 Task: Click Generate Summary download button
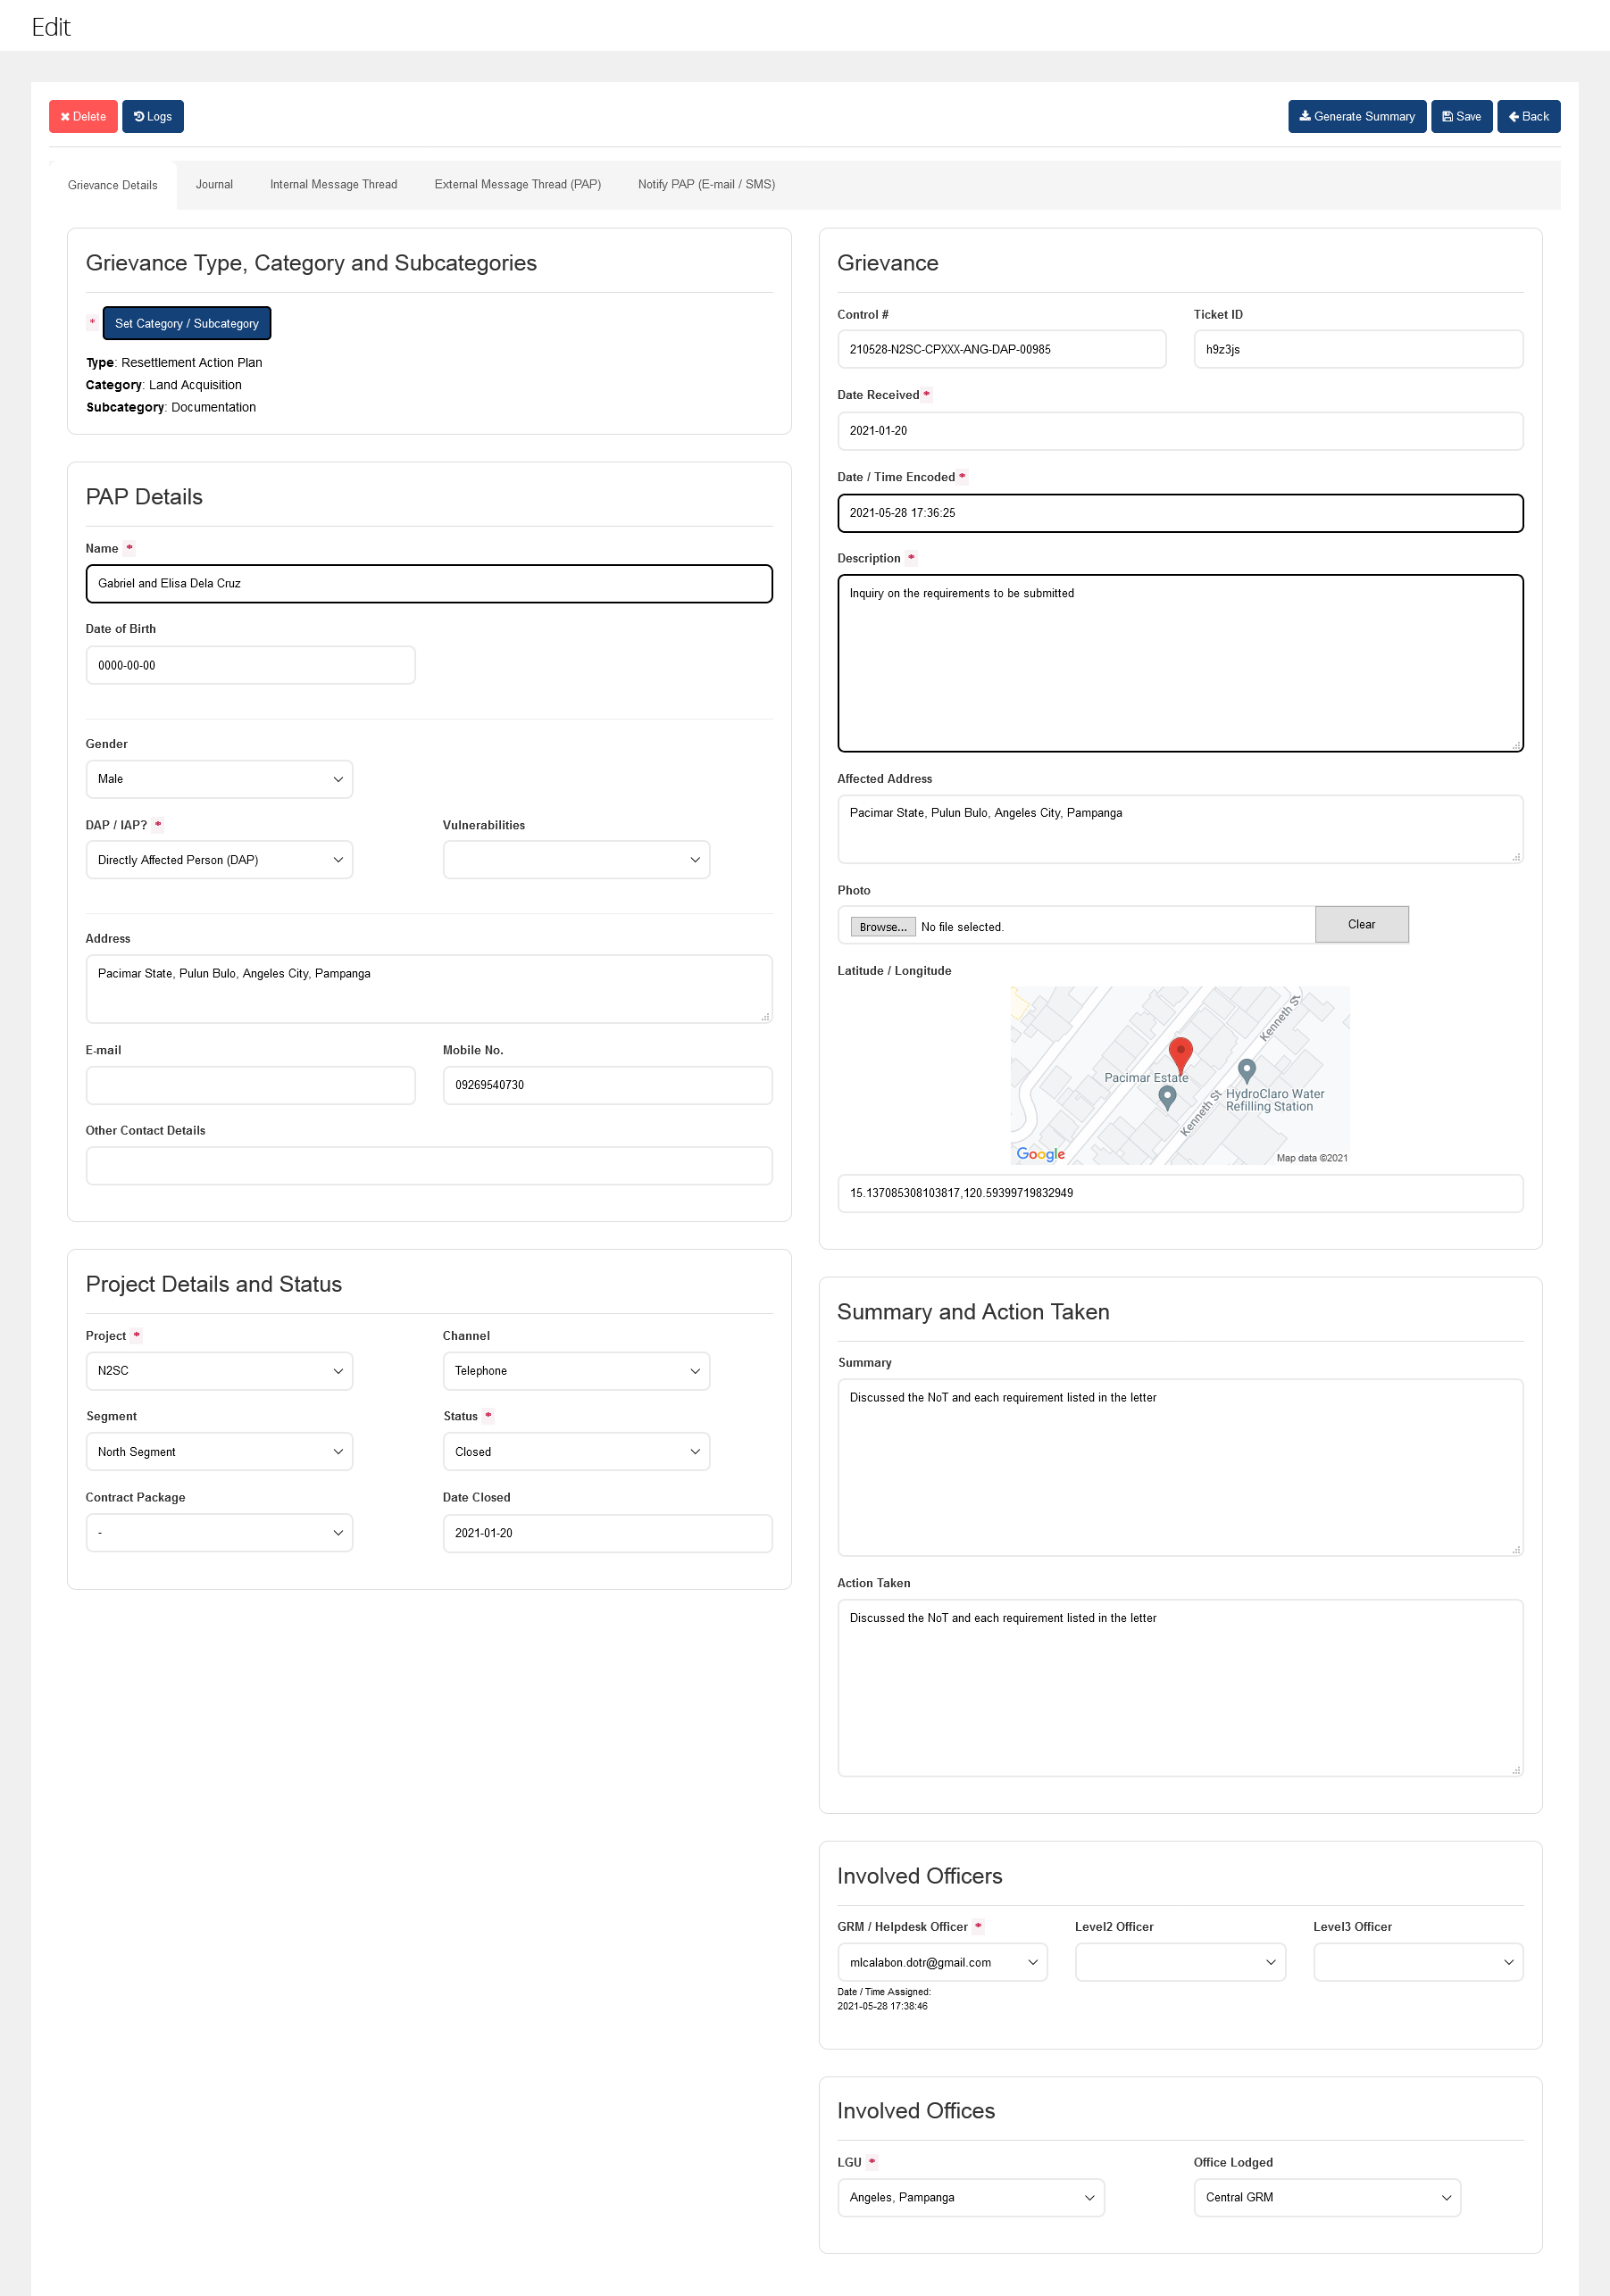tap(1356, 116)
